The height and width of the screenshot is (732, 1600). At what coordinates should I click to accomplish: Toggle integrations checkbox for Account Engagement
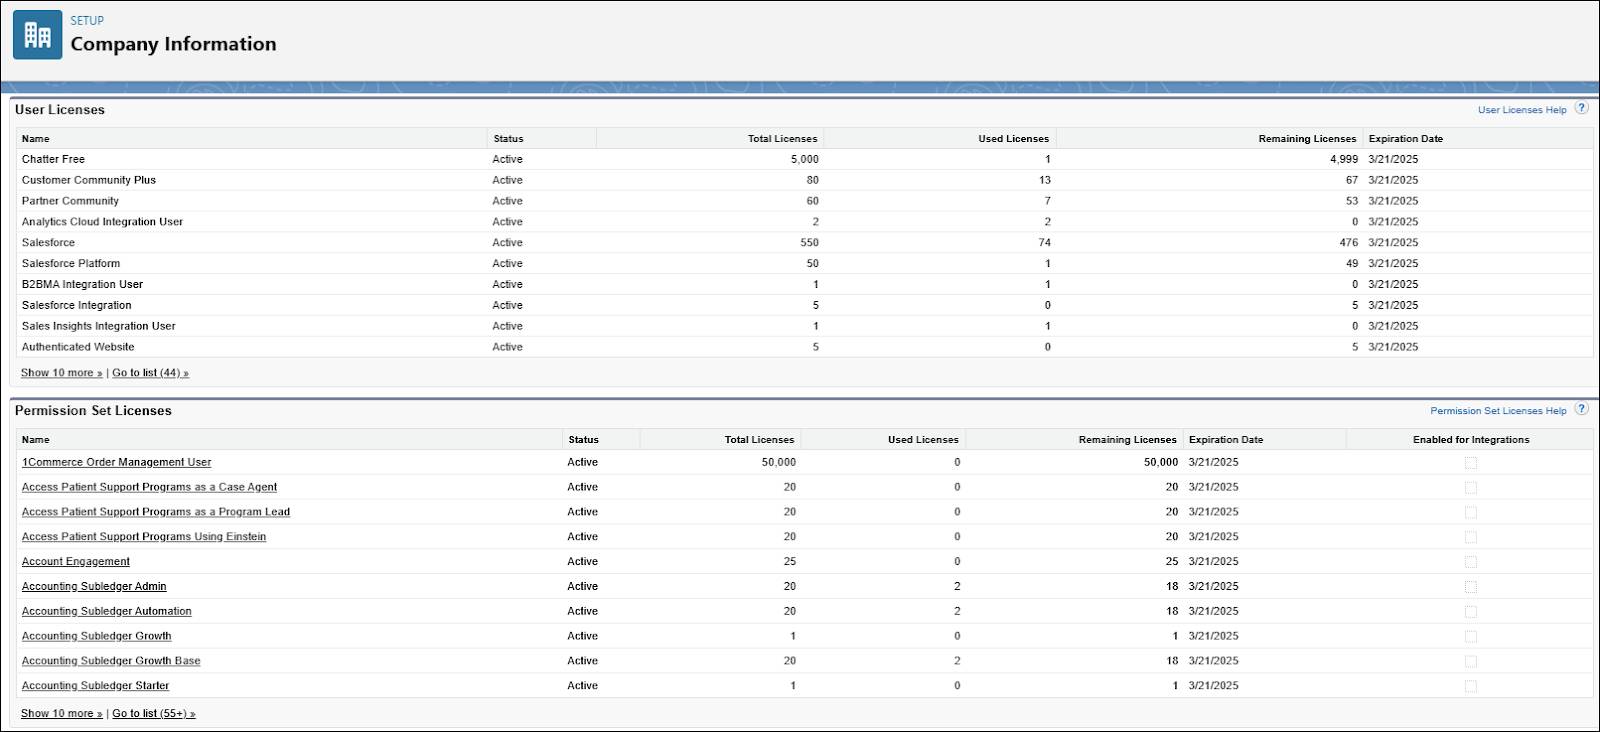click(x=1471, y=562)
